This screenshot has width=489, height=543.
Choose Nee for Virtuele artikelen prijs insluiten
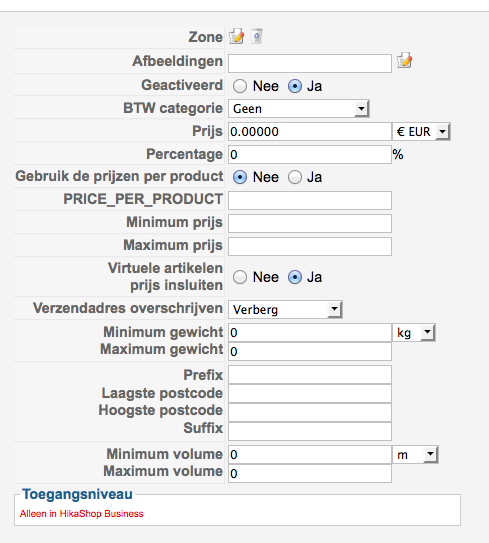240,277
